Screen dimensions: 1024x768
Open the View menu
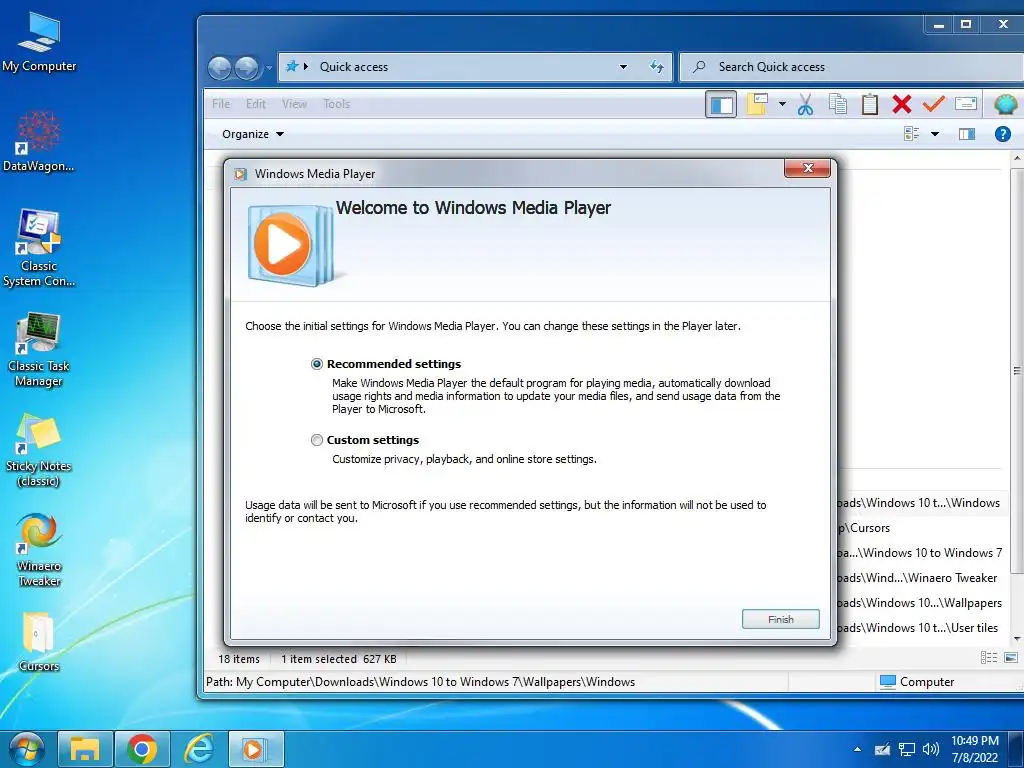(294, 104)
